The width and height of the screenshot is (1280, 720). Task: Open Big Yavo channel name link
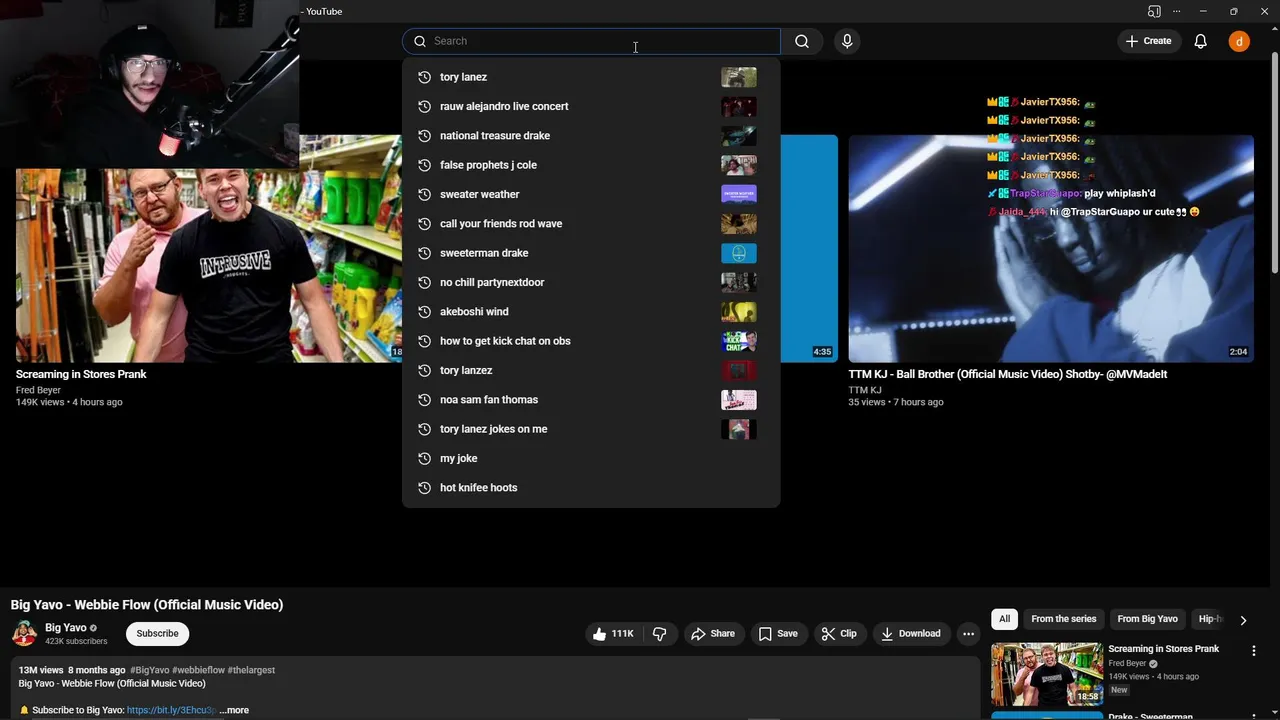[x=66, y=628]
